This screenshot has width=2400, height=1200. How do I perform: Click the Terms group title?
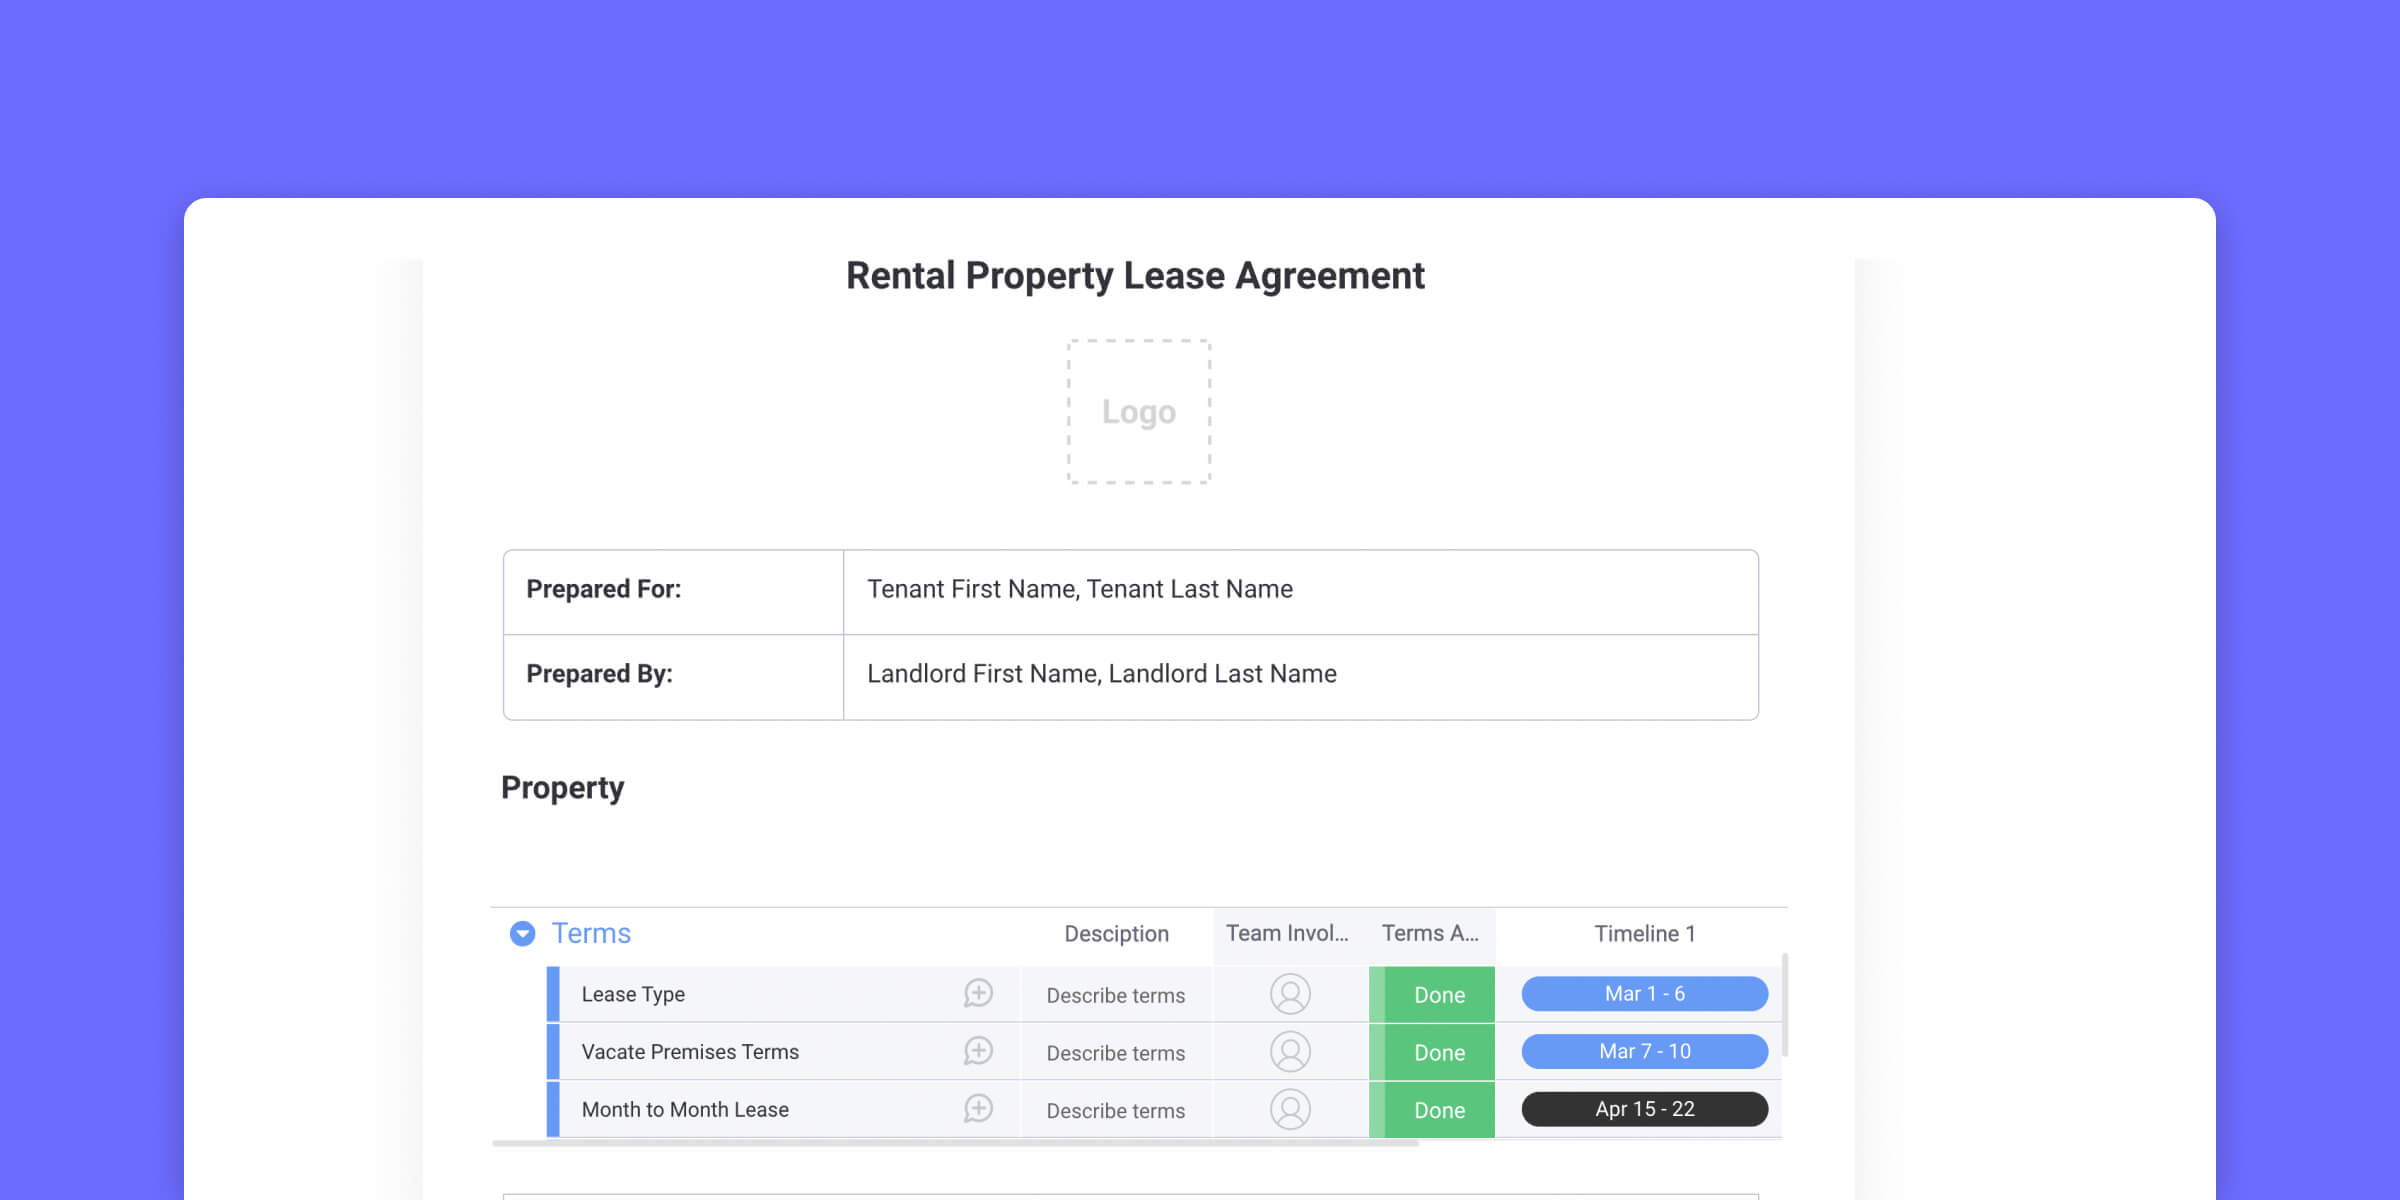(x=591, y=933)
